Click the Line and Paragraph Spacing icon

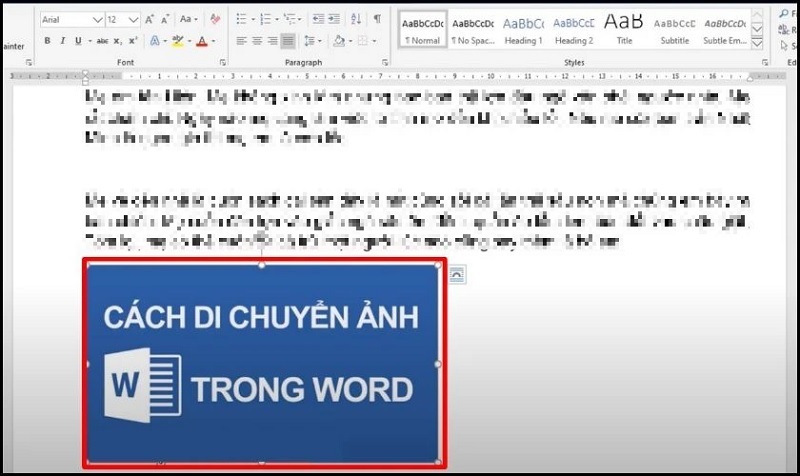coord(309,41)
